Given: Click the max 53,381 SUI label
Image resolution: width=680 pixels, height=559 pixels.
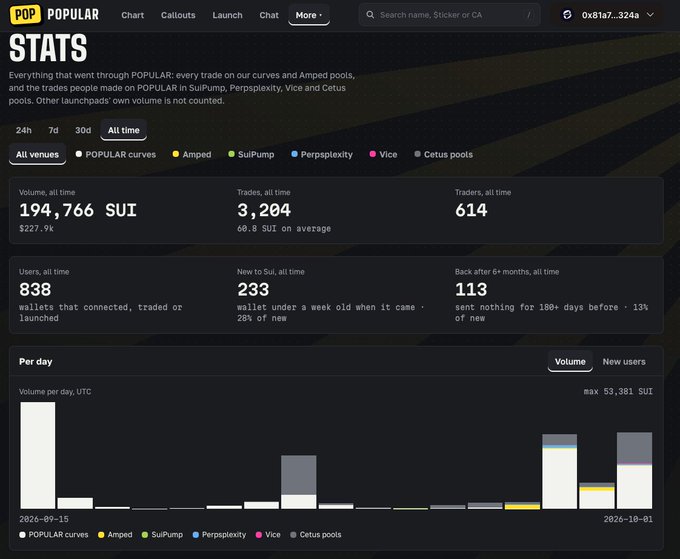Looking at the screenshot, I should pos(618,391).
